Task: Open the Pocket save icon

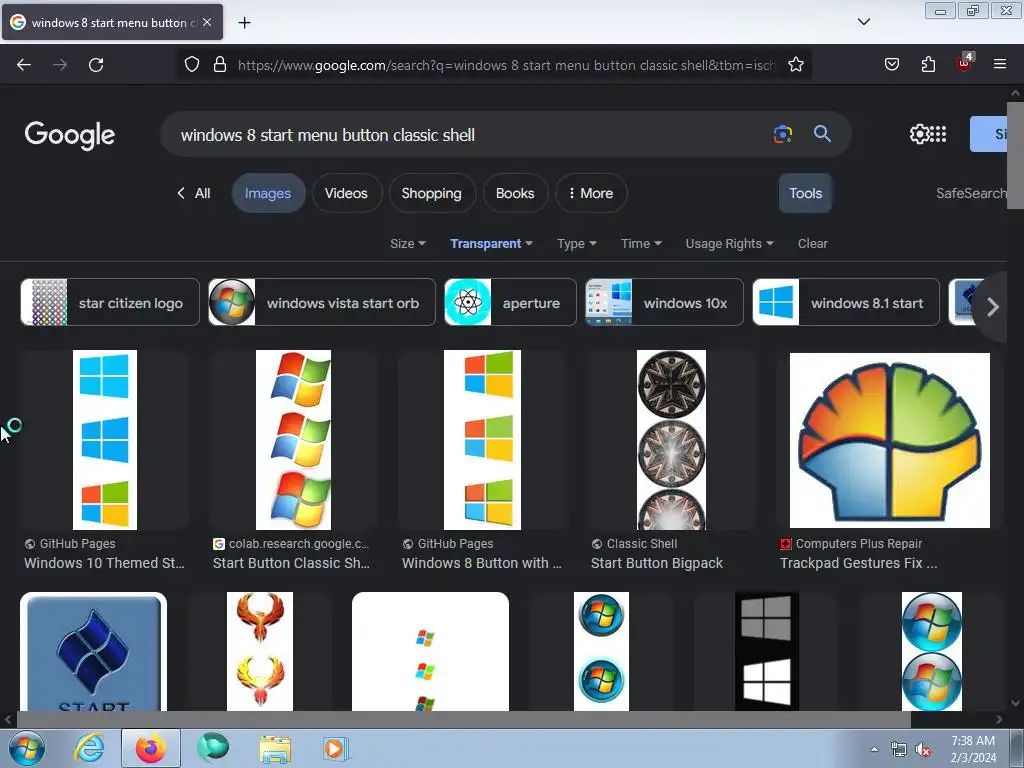Action: tap(892, 65)
